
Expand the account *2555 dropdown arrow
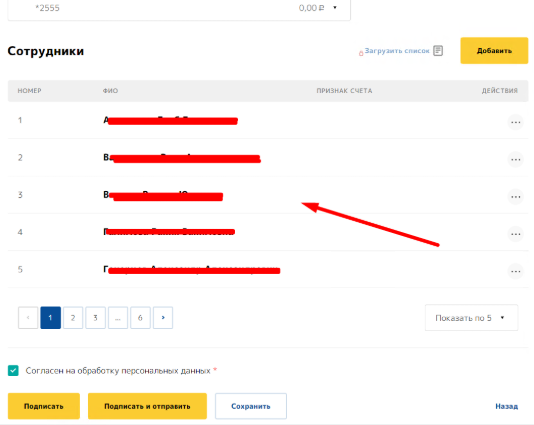[x=335, y=7]
